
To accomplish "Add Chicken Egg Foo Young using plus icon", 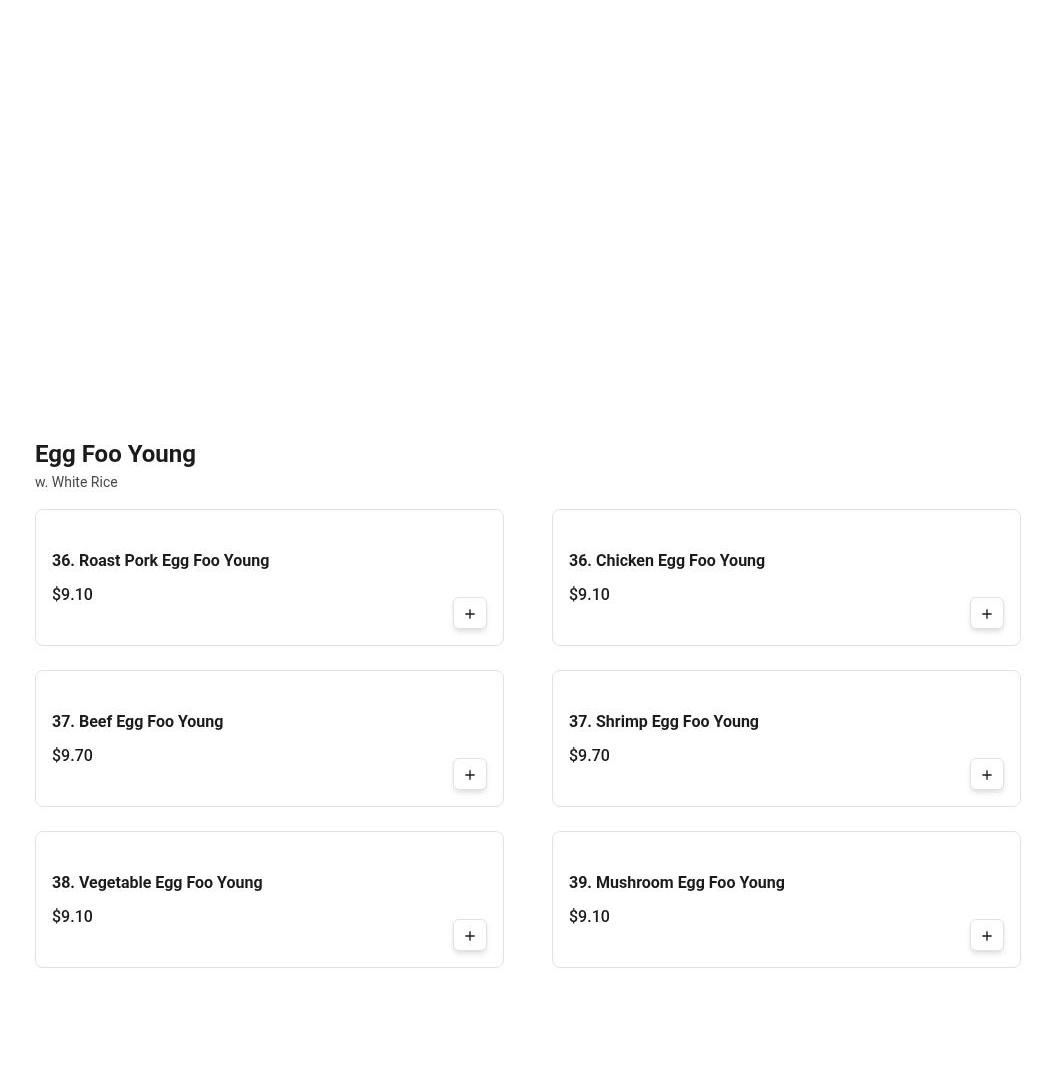I will coord(987,614).
